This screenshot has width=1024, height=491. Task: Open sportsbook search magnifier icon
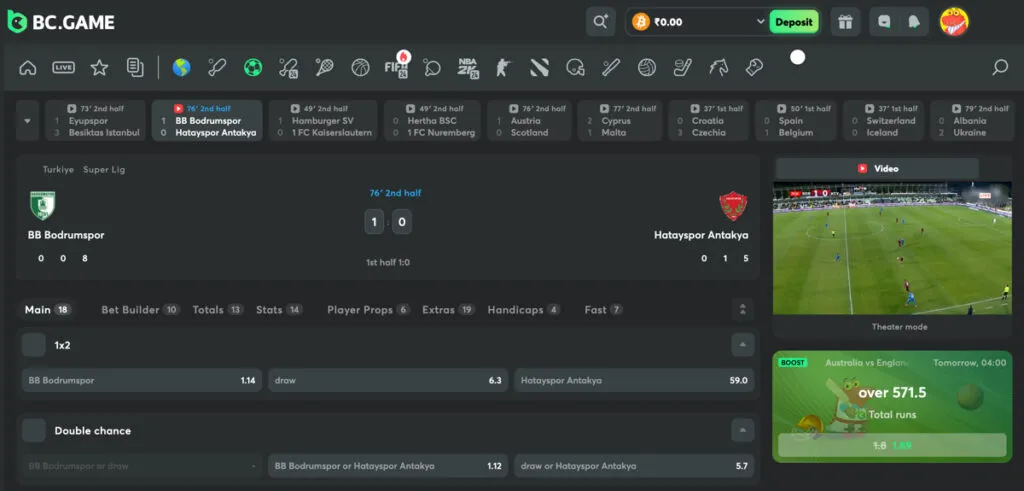coord(1000,67)
